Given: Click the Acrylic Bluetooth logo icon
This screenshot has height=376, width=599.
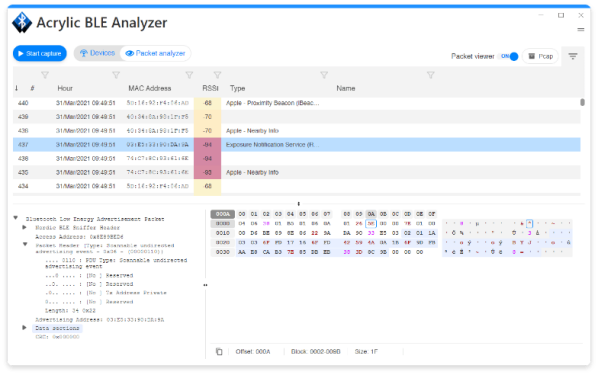Looking at the screenshot, I should pyautogui.click(x=22, y=23).
